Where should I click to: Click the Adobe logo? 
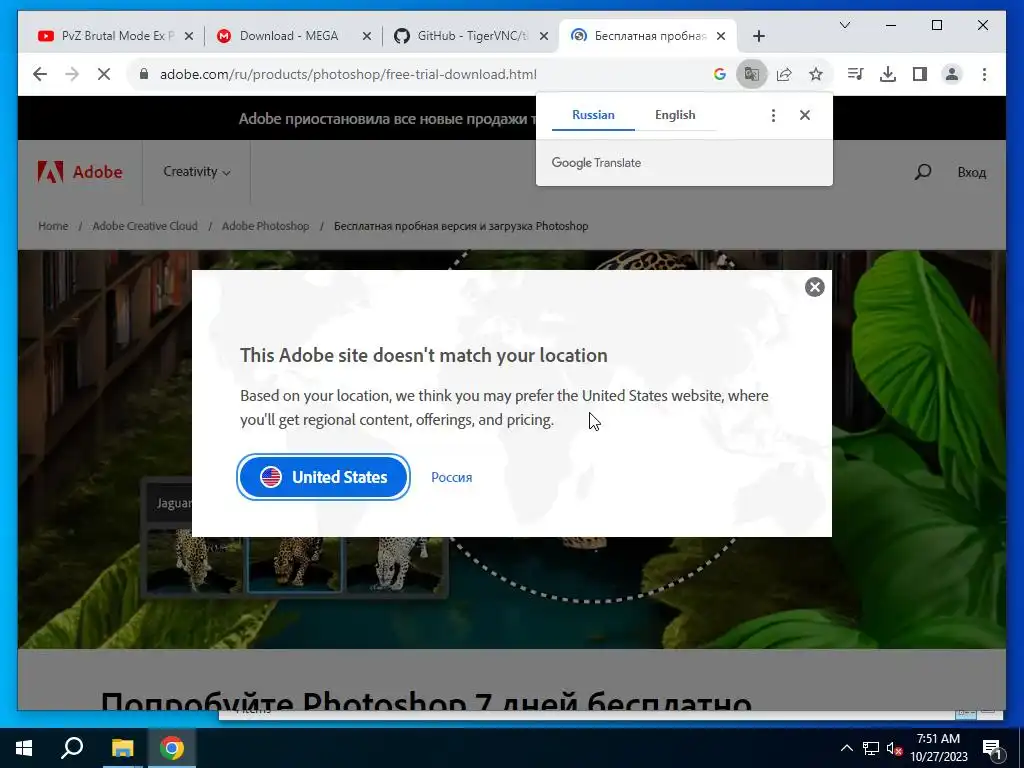tap(80, 172)
